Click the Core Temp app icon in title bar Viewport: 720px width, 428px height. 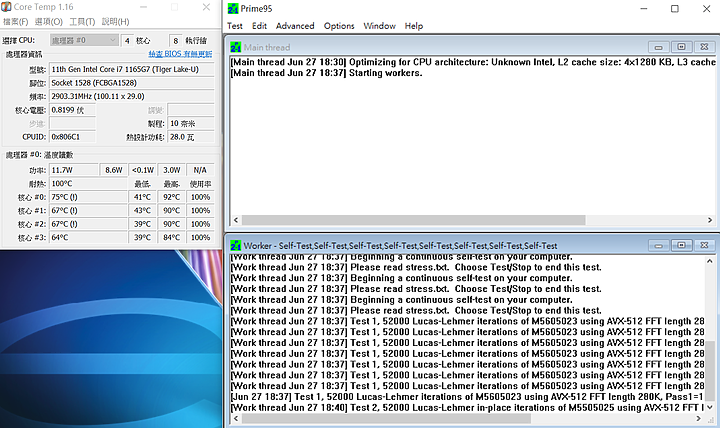[6, 7]
